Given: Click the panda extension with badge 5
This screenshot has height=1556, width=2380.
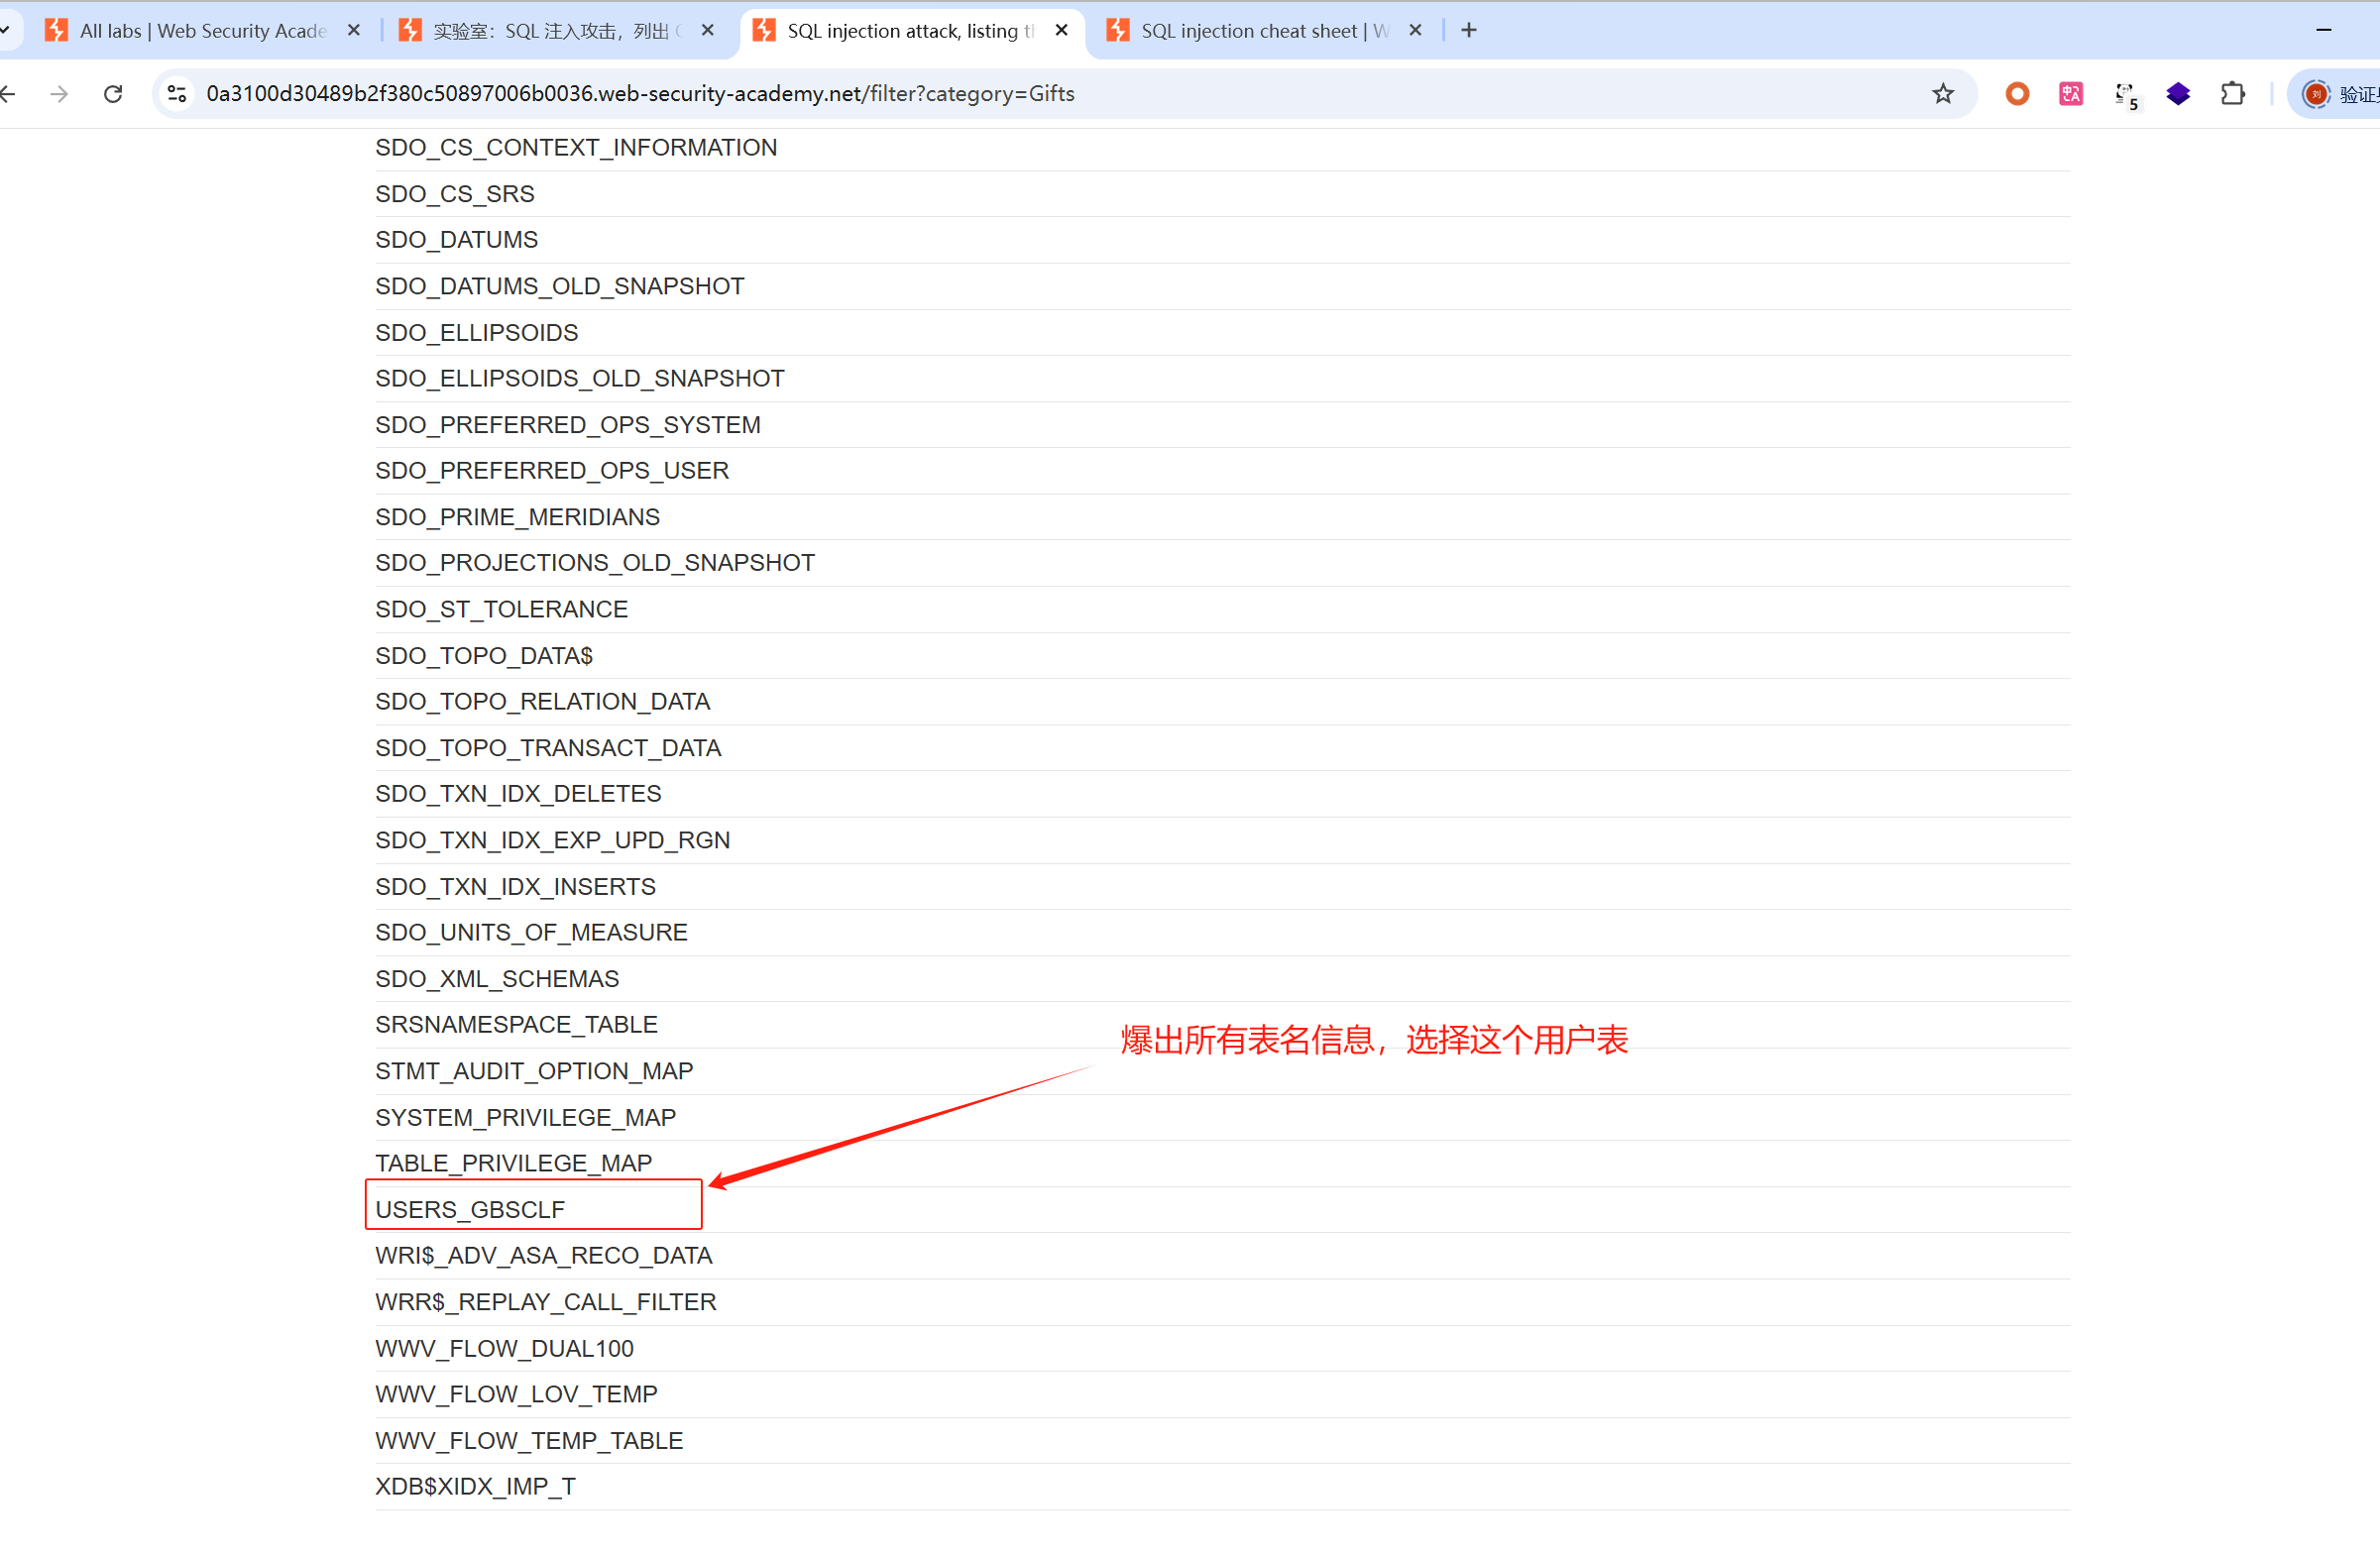Looking at the screenshot, I should tap(2125, 95).
